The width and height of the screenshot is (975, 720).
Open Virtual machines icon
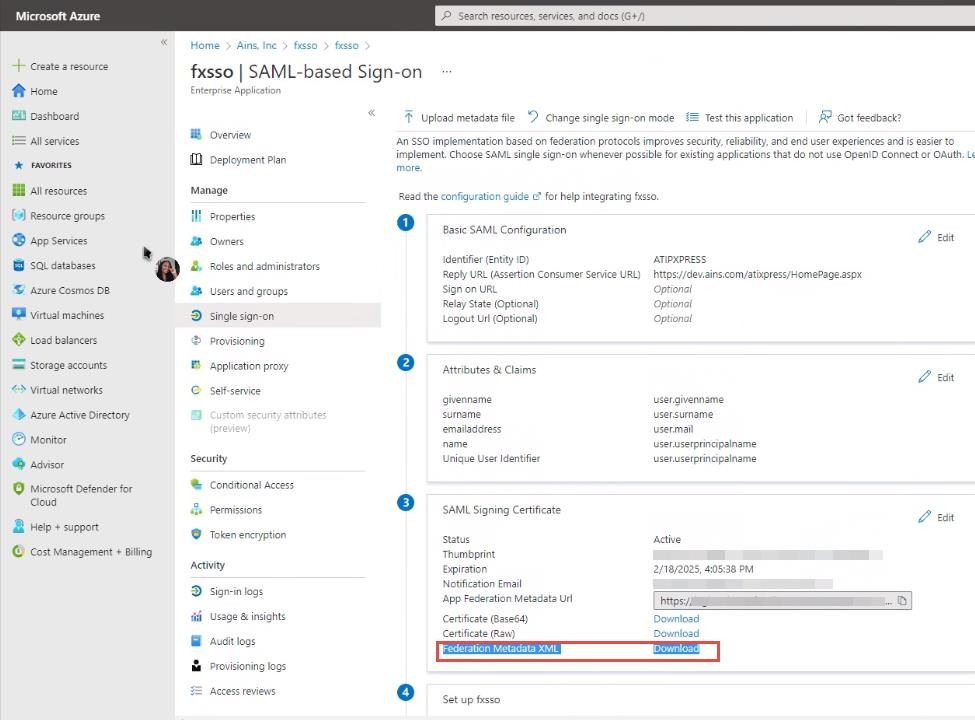(x=19, y=315)
